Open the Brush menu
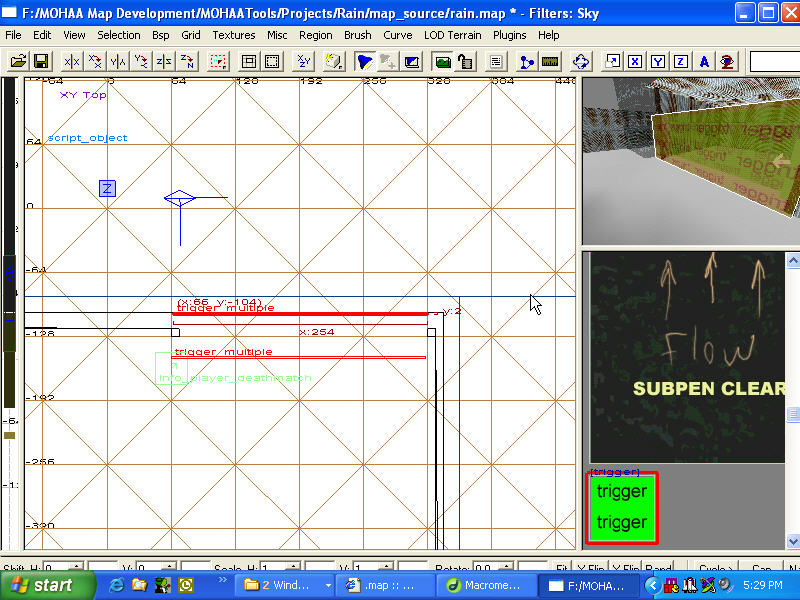The width and height of the screenshot is (800, 600). (x=357, y=35)
